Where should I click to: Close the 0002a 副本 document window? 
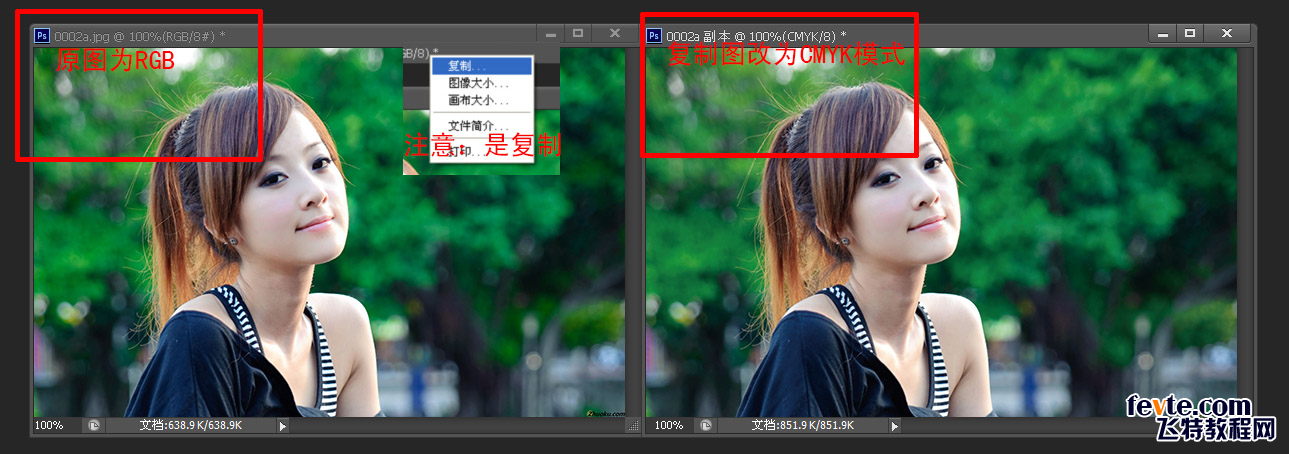point(1227,34)
